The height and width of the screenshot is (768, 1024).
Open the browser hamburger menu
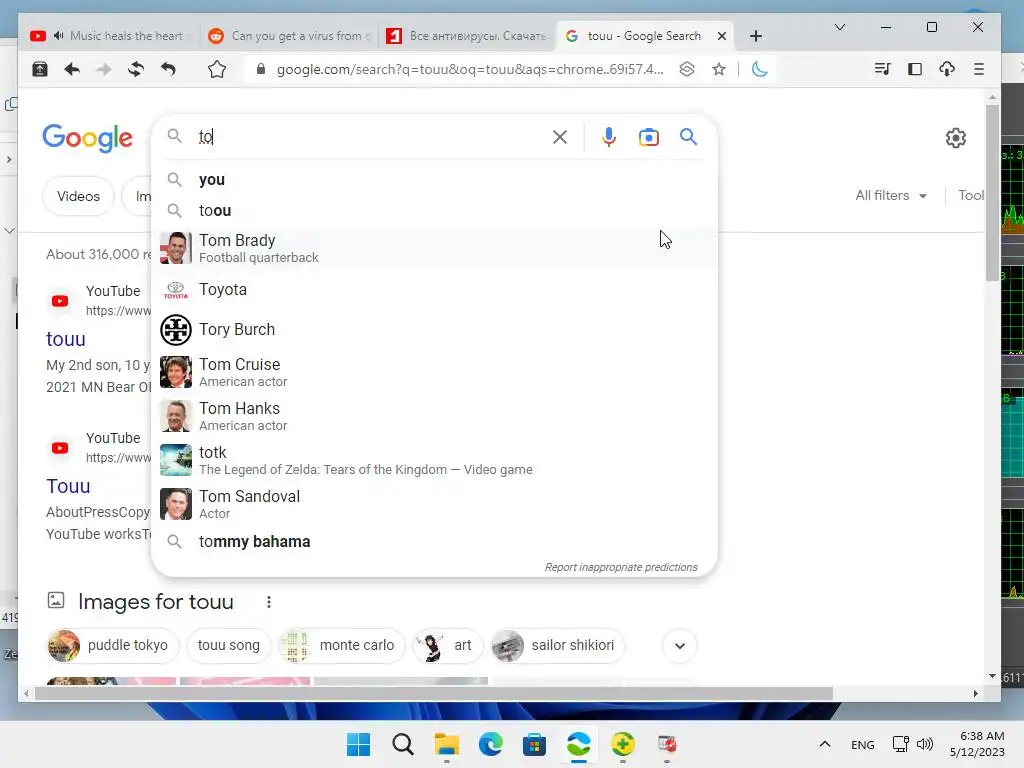pos(978,69)
